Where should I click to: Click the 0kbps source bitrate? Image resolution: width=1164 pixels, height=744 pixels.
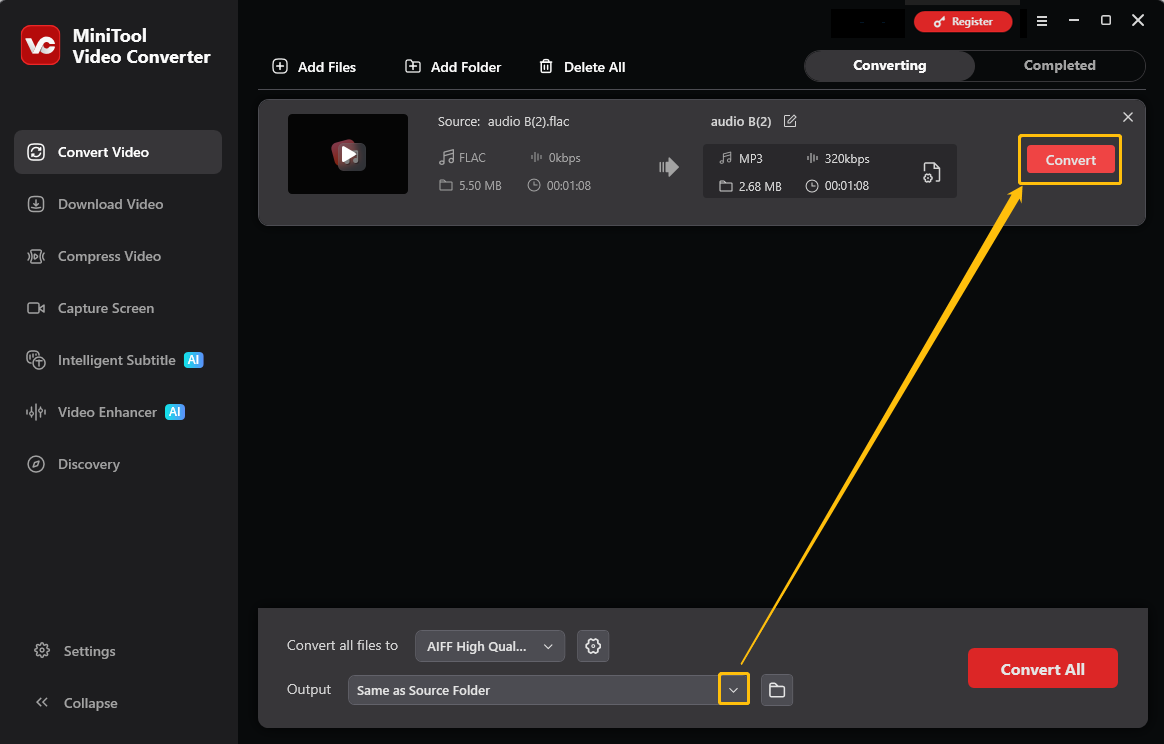click(x=564, y=158)
